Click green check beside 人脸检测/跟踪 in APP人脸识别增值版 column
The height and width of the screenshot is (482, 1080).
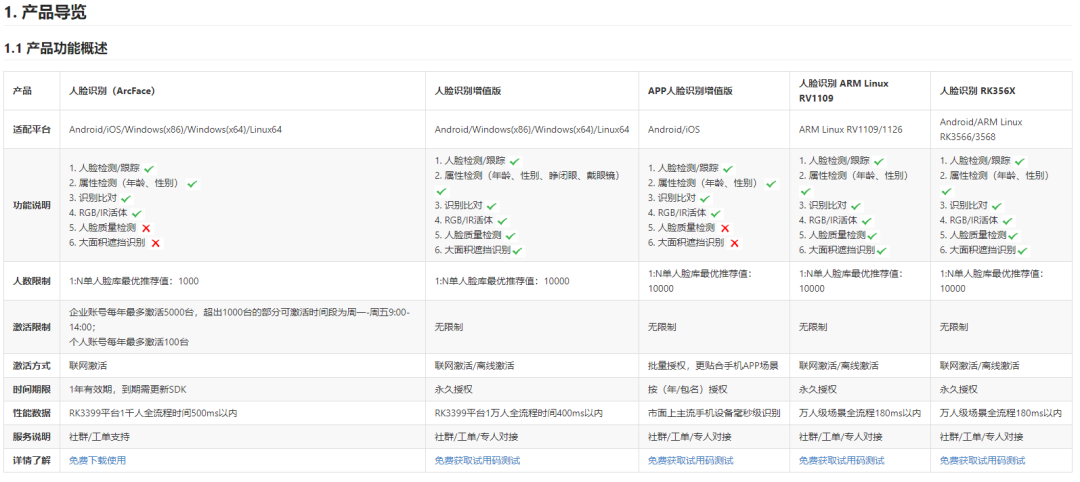[x=728, y=168]
